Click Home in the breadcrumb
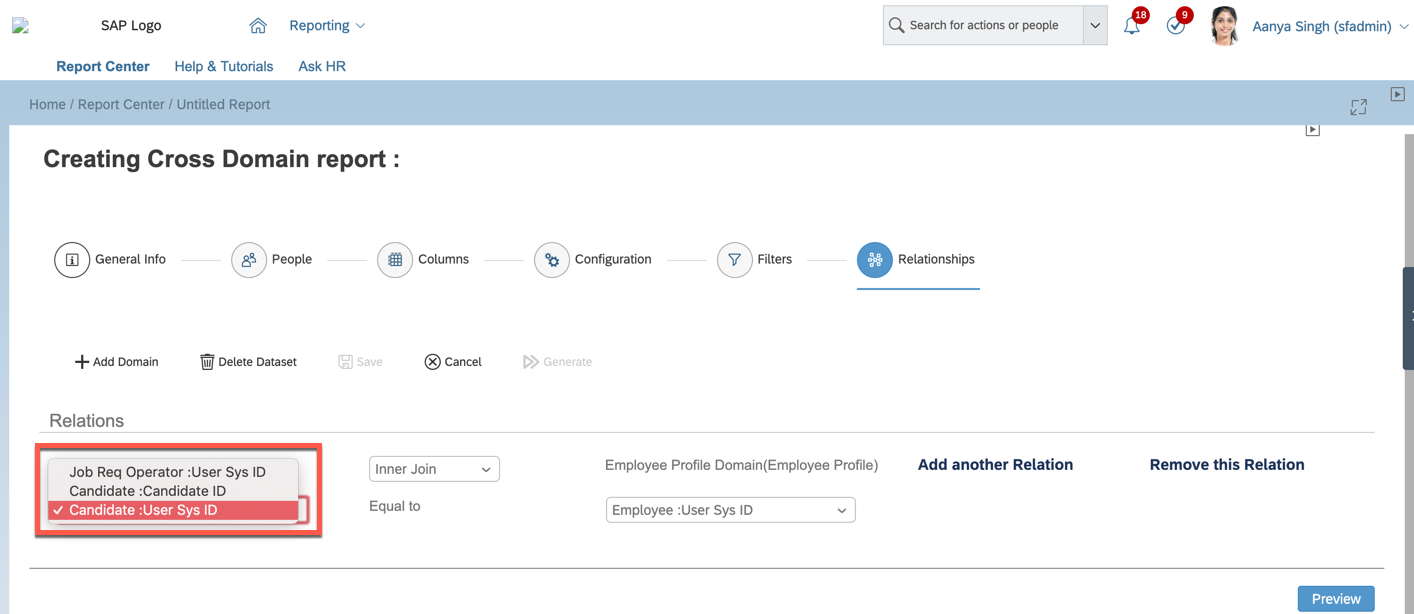The width and height of the screenshot is (1414, 614). coord(47,104)
